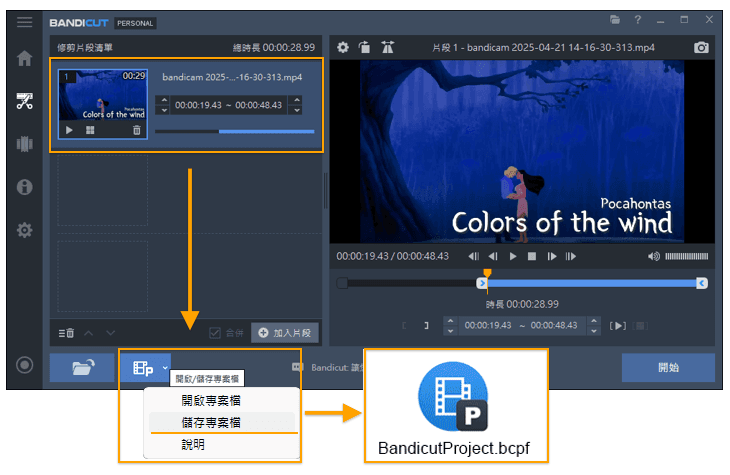Move segment down arrow
The image size is (730, 475).
click(110, 333)
